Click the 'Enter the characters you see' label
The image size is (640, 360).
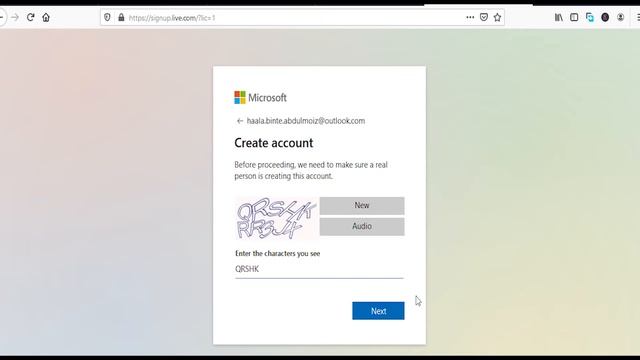pyautogui.click(x=278, y=253)
